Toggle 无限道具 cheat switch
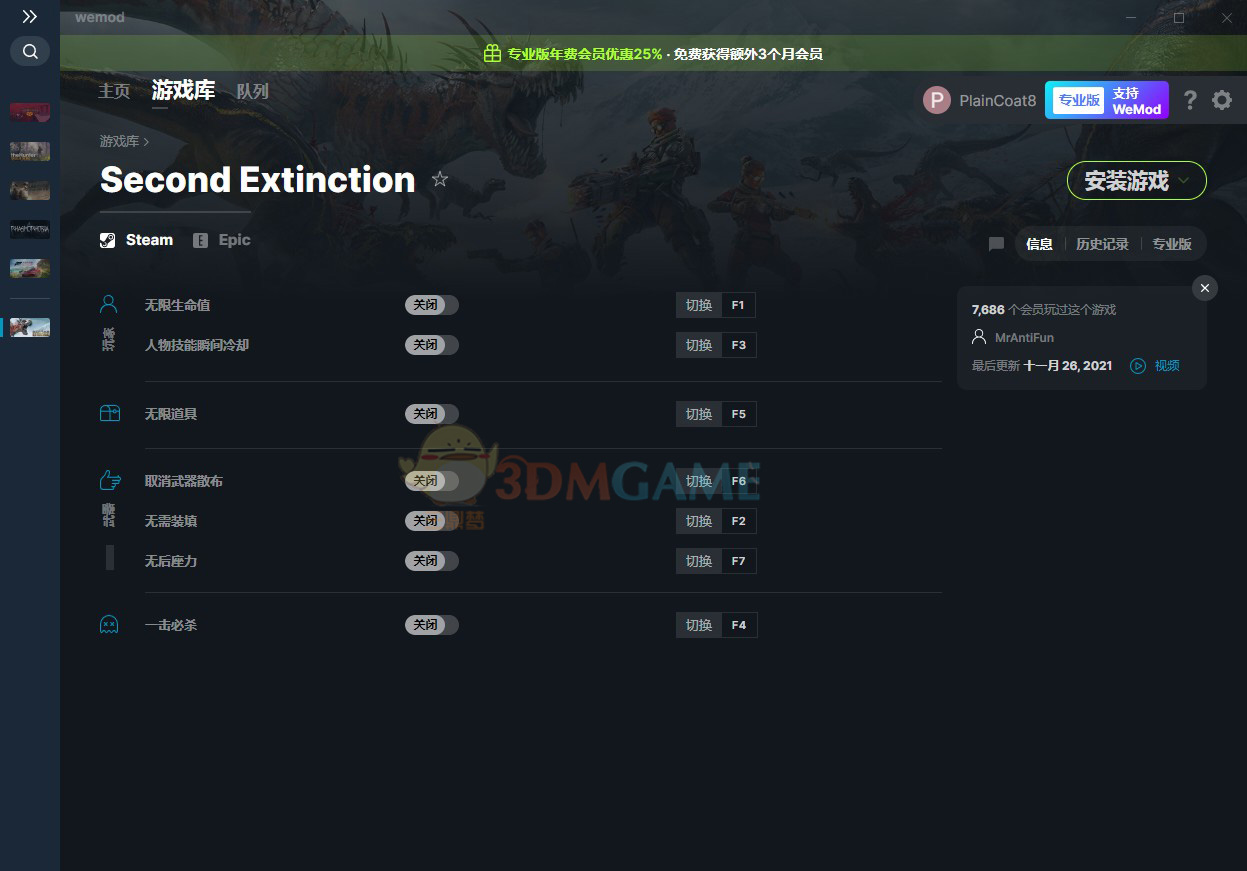Image resolution: width=1247 pixels, height=871 pixels. (x=432, y=414)
